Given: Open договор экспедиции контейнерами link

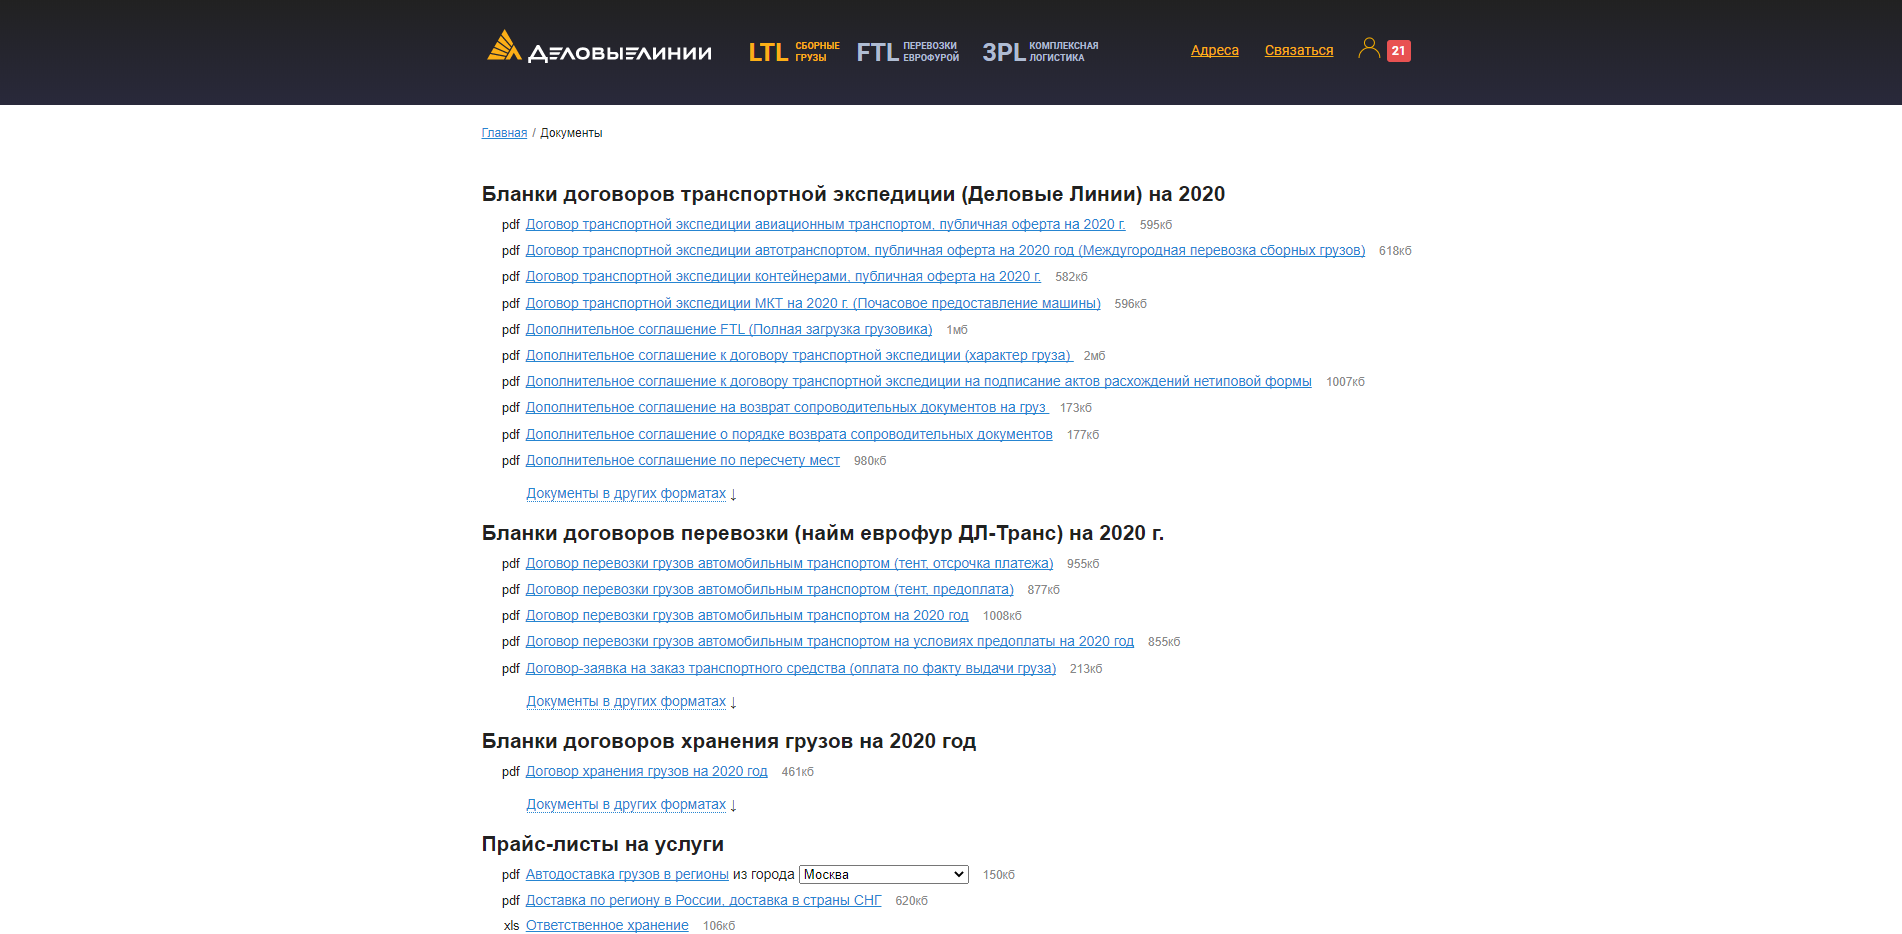Looking at the screenshot, I should click(x=783, y=276).
